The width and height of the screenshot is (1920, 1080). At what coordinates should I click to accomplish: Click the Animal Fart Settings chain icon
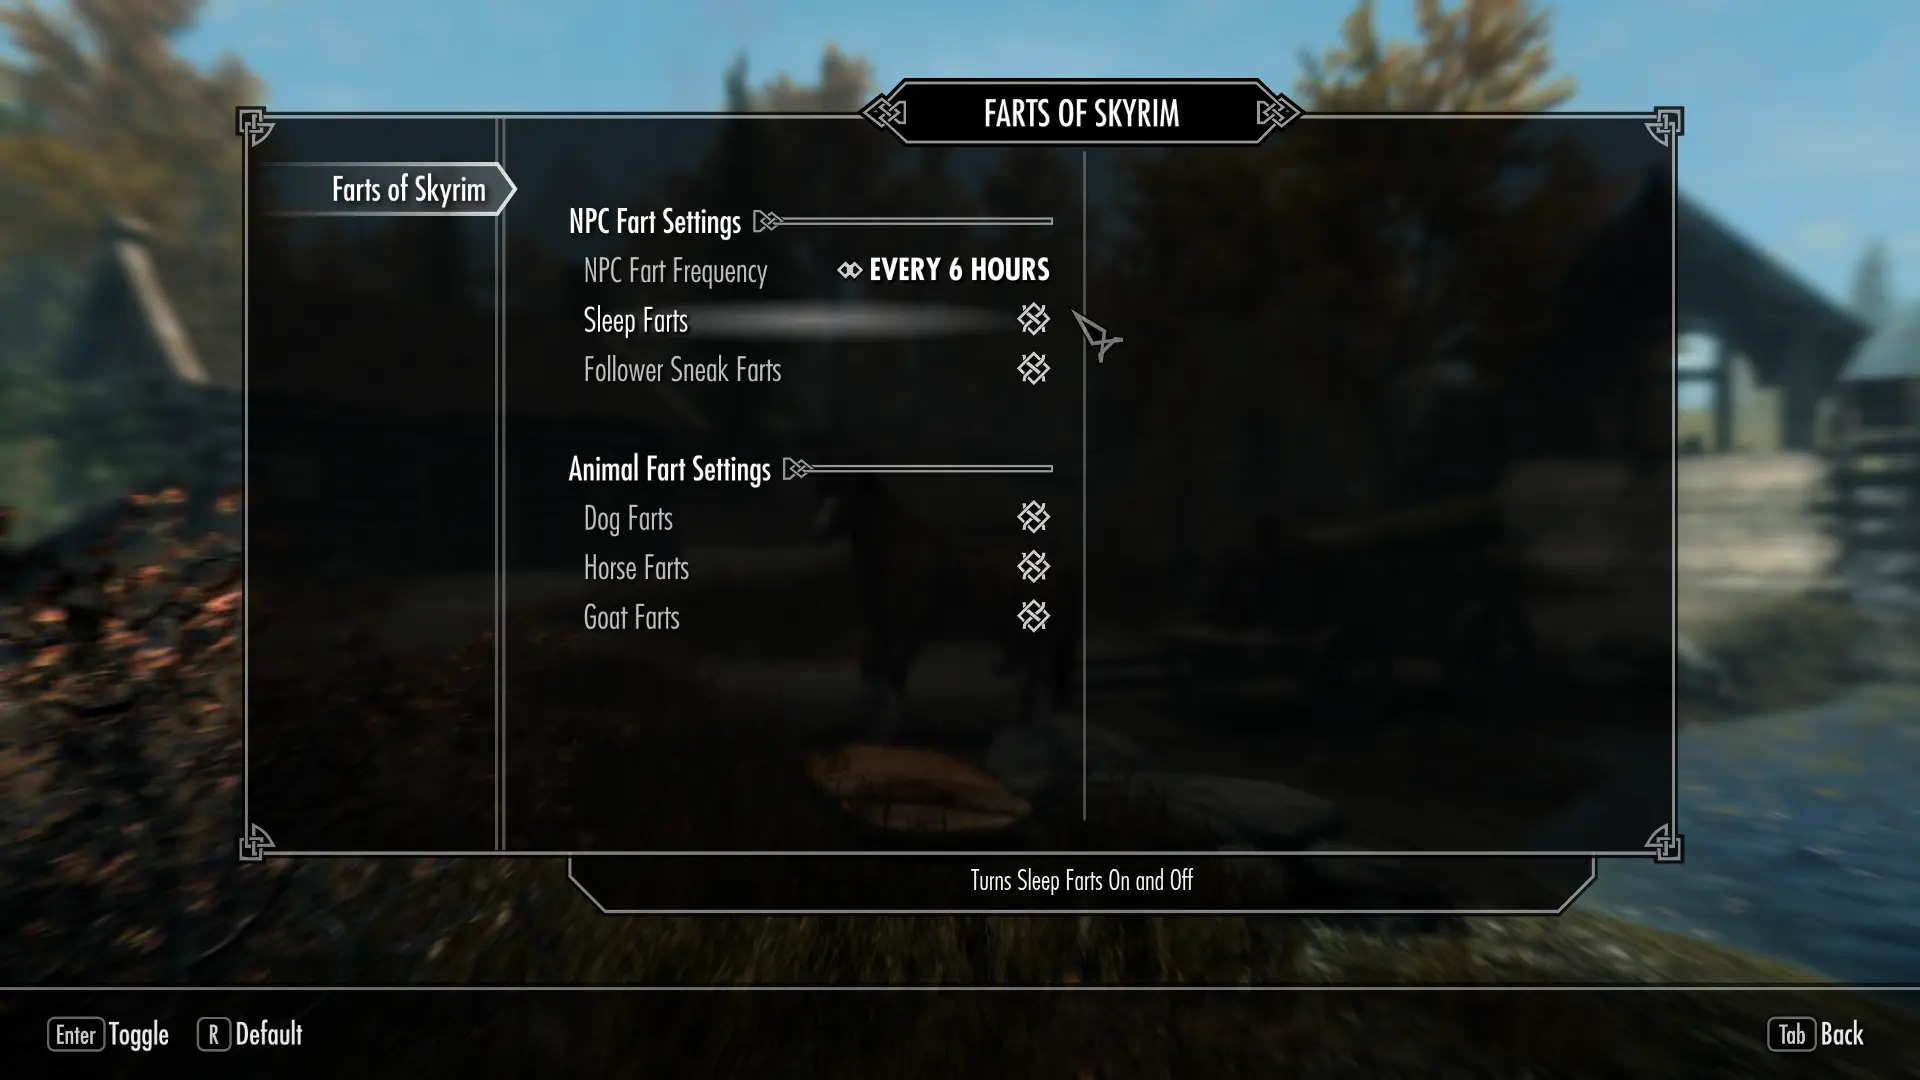point(798,469)
